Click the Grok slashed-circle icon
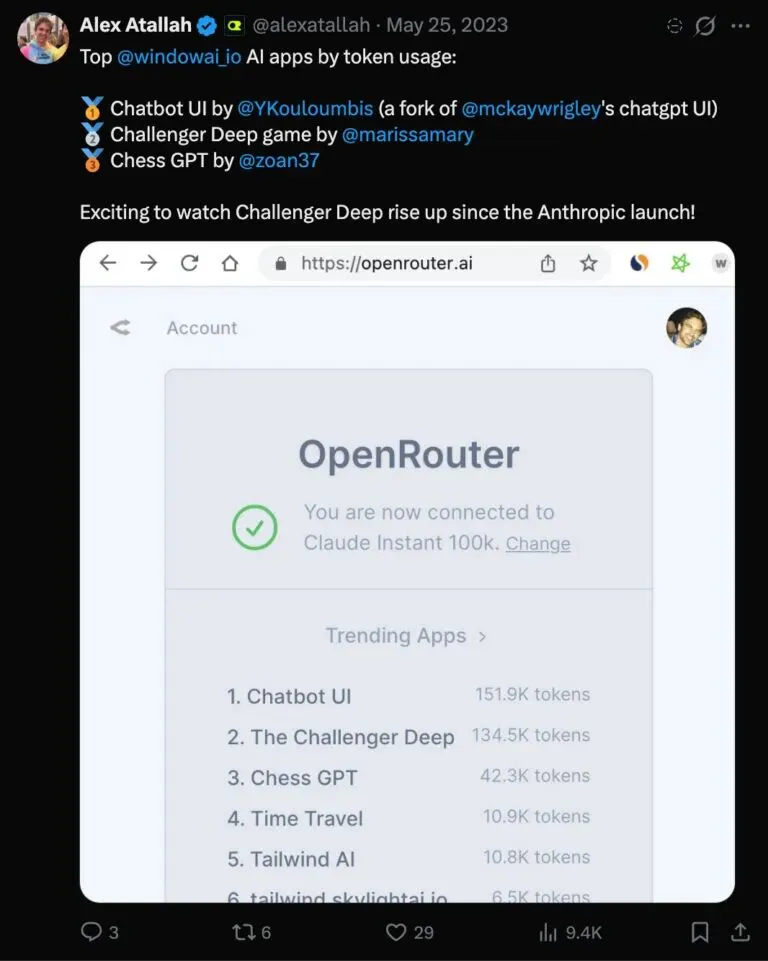This screenshot has width=768, height=961. 705,26
